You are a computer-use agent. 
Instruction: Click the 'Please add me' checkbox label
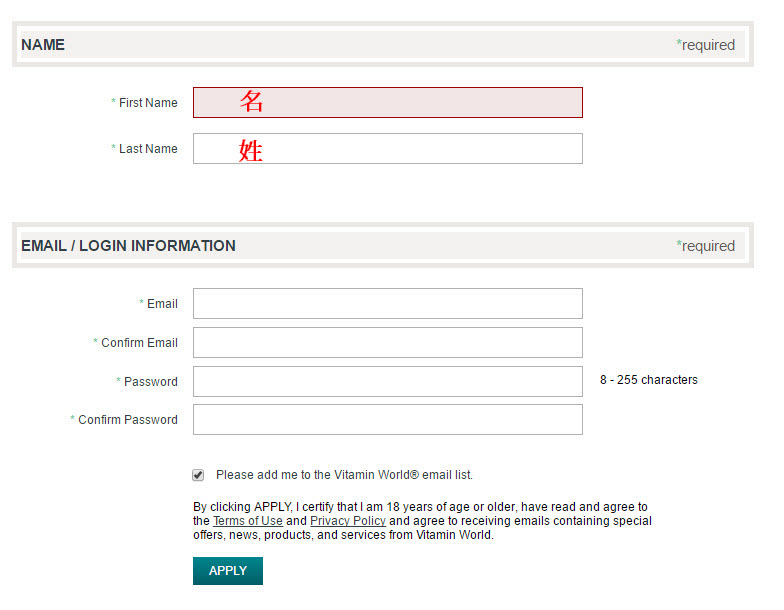(x=344, y=475)
